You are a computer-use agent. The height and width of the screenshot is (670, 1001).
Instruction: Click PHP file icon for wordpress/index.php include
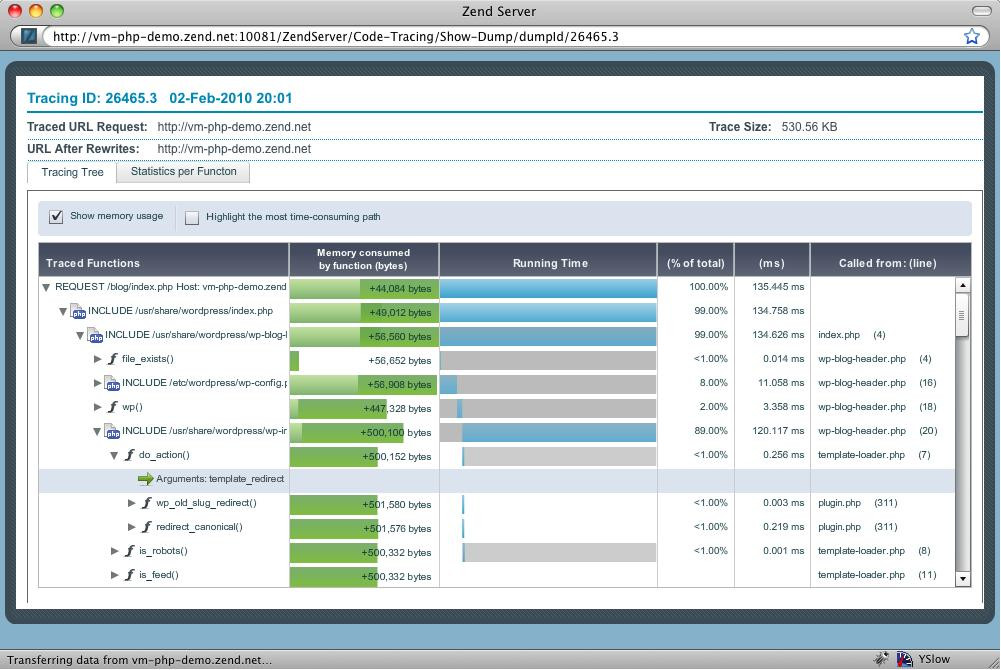coord(78,311)
